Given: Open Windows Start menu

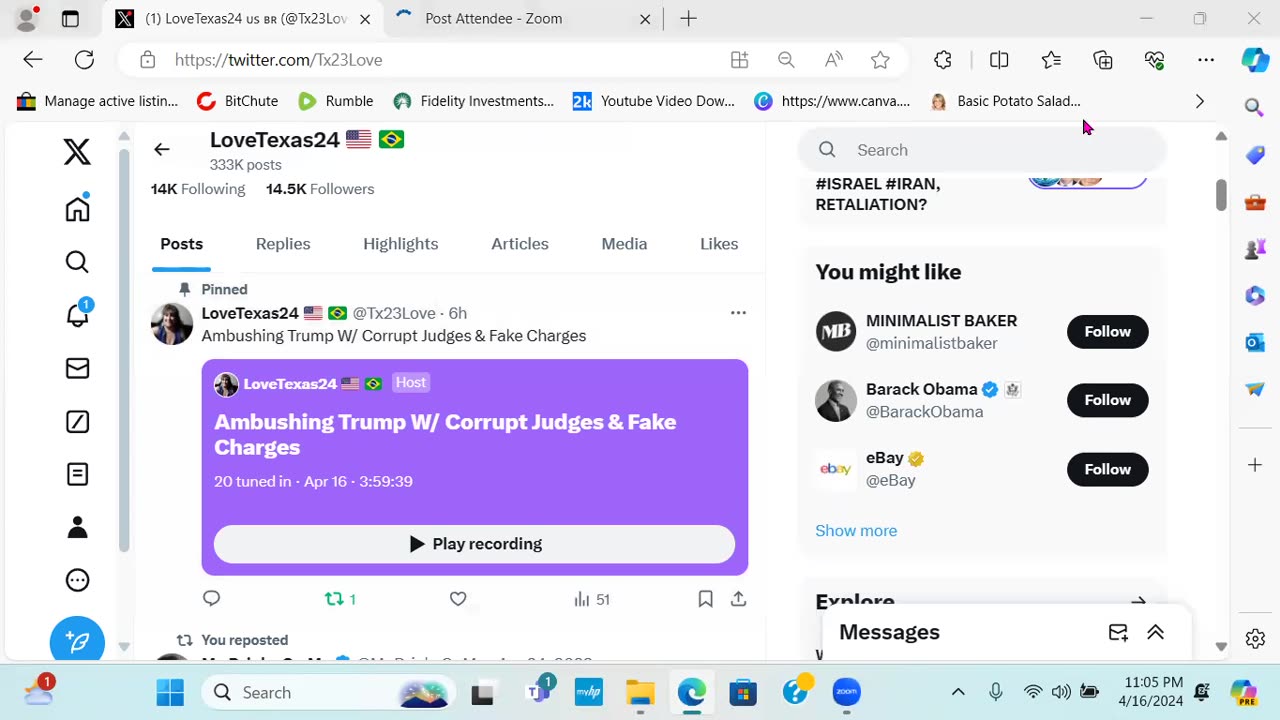Looking at the screenshot, I should [x=170, y=692].
